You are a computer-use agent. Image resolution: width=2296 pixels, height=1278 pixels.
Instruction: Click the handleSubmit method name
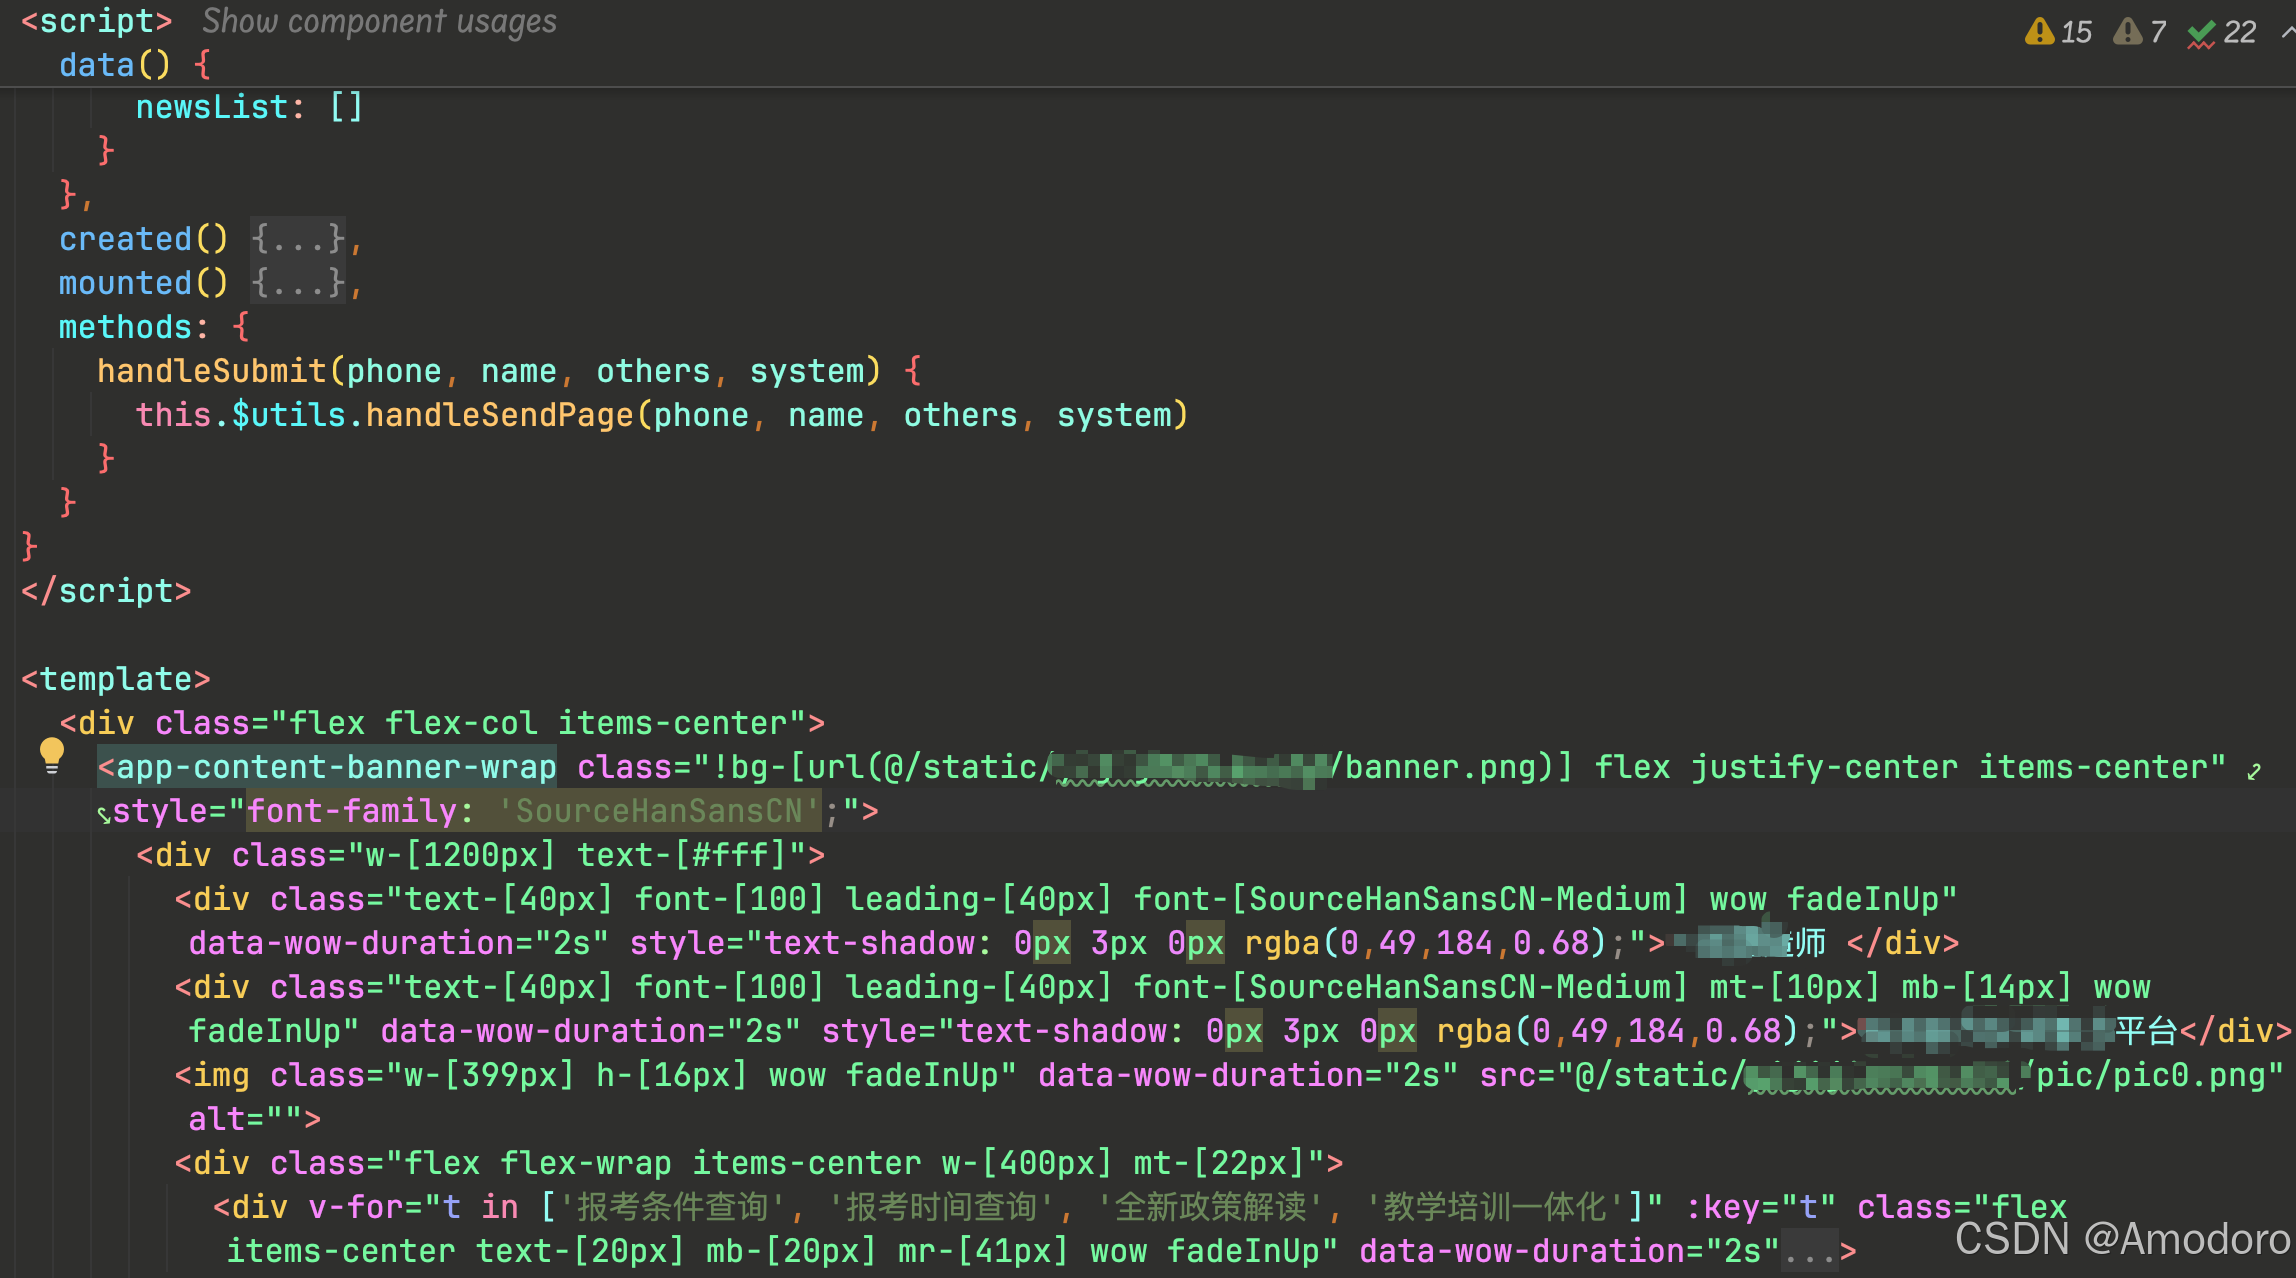(212, 371)
